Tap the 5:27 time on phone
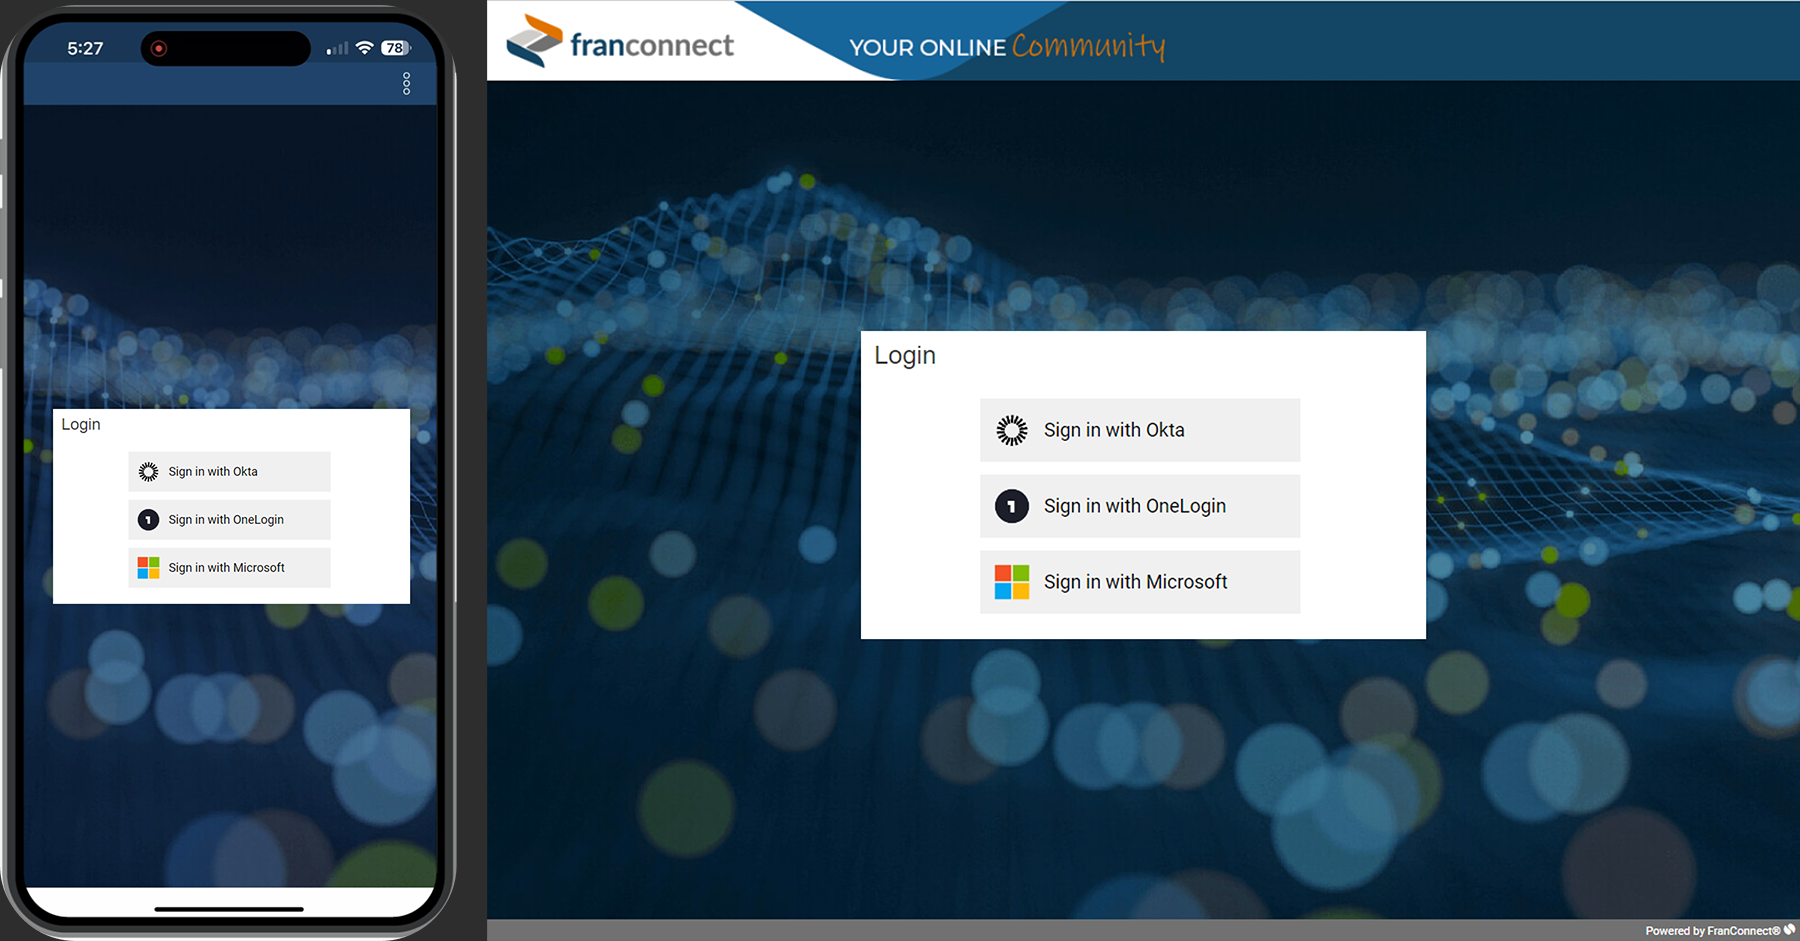The image size is (1800, 941). 85,48
